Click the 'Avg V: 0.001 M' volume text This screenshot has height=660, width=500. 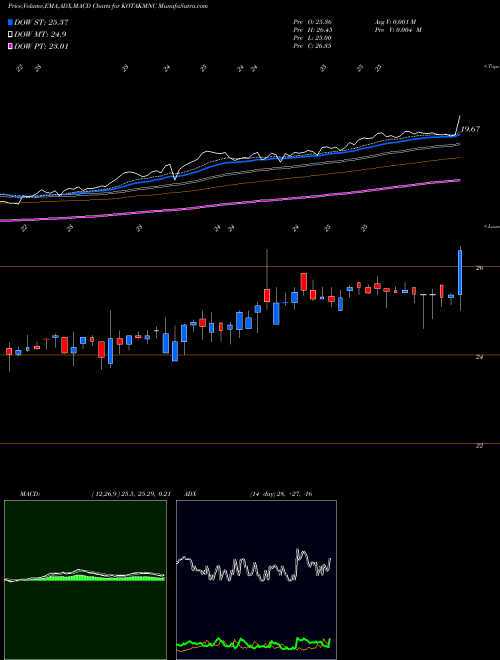[x=394, y=22]
